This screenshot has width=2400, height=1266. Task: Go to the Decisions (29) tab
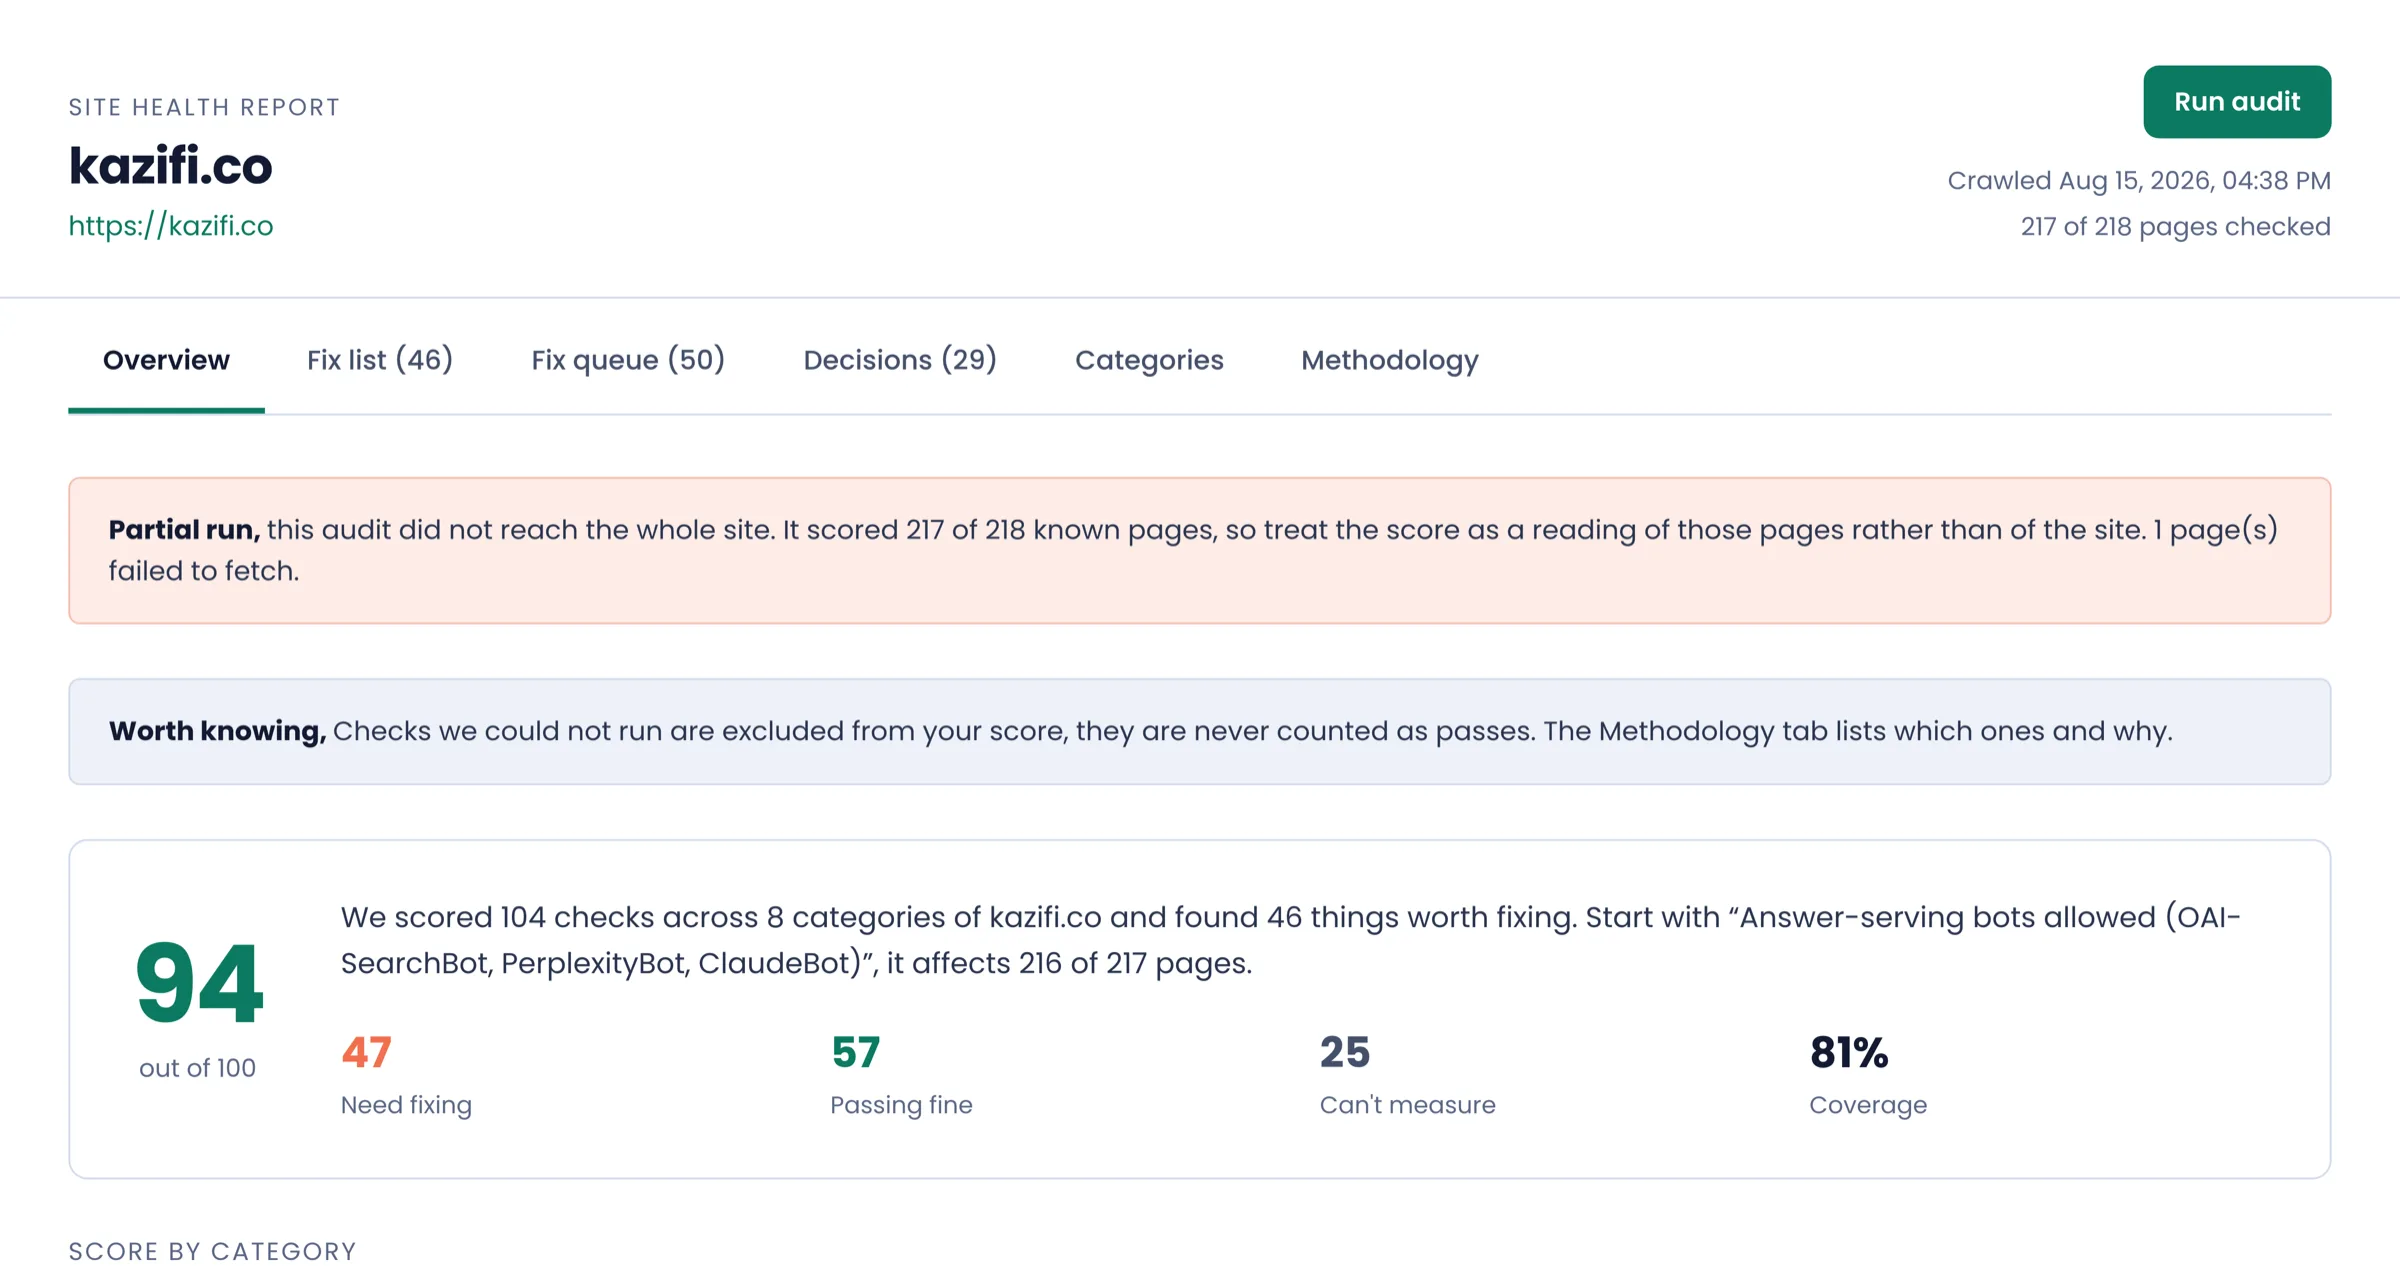tap(900, 360)
